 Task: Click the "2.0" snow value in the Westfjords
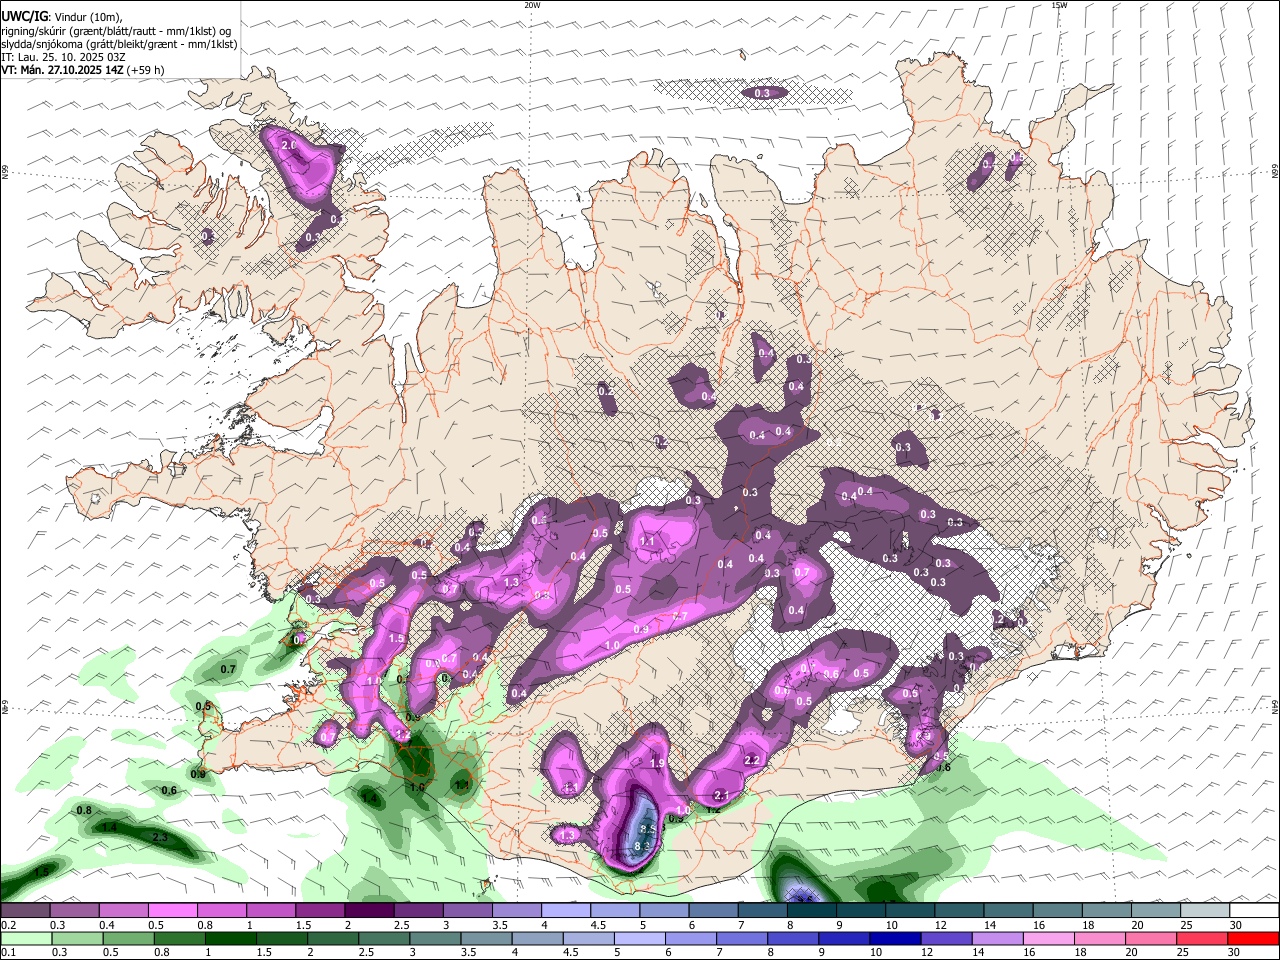[290, 145]
